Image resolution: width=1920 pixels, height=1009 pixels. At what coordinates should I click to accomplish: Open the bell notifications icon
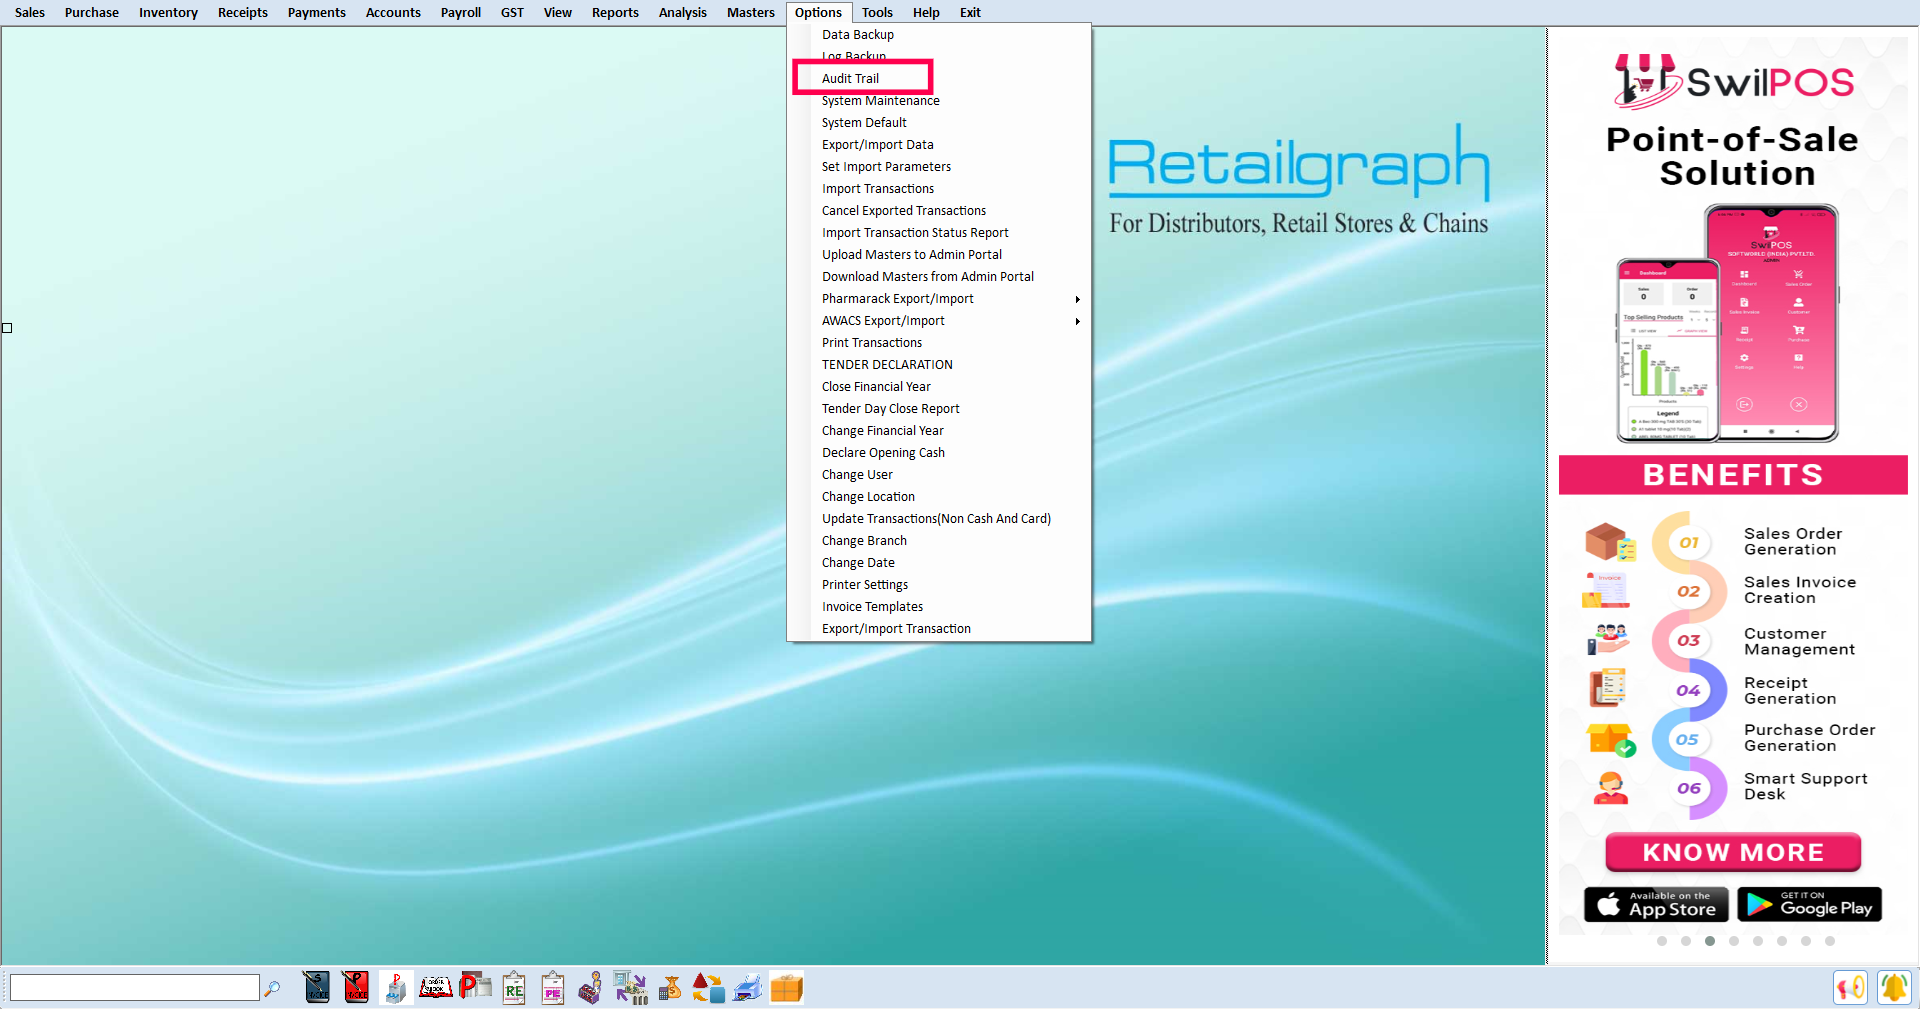pyautogui.click(x=1894, y=988)
